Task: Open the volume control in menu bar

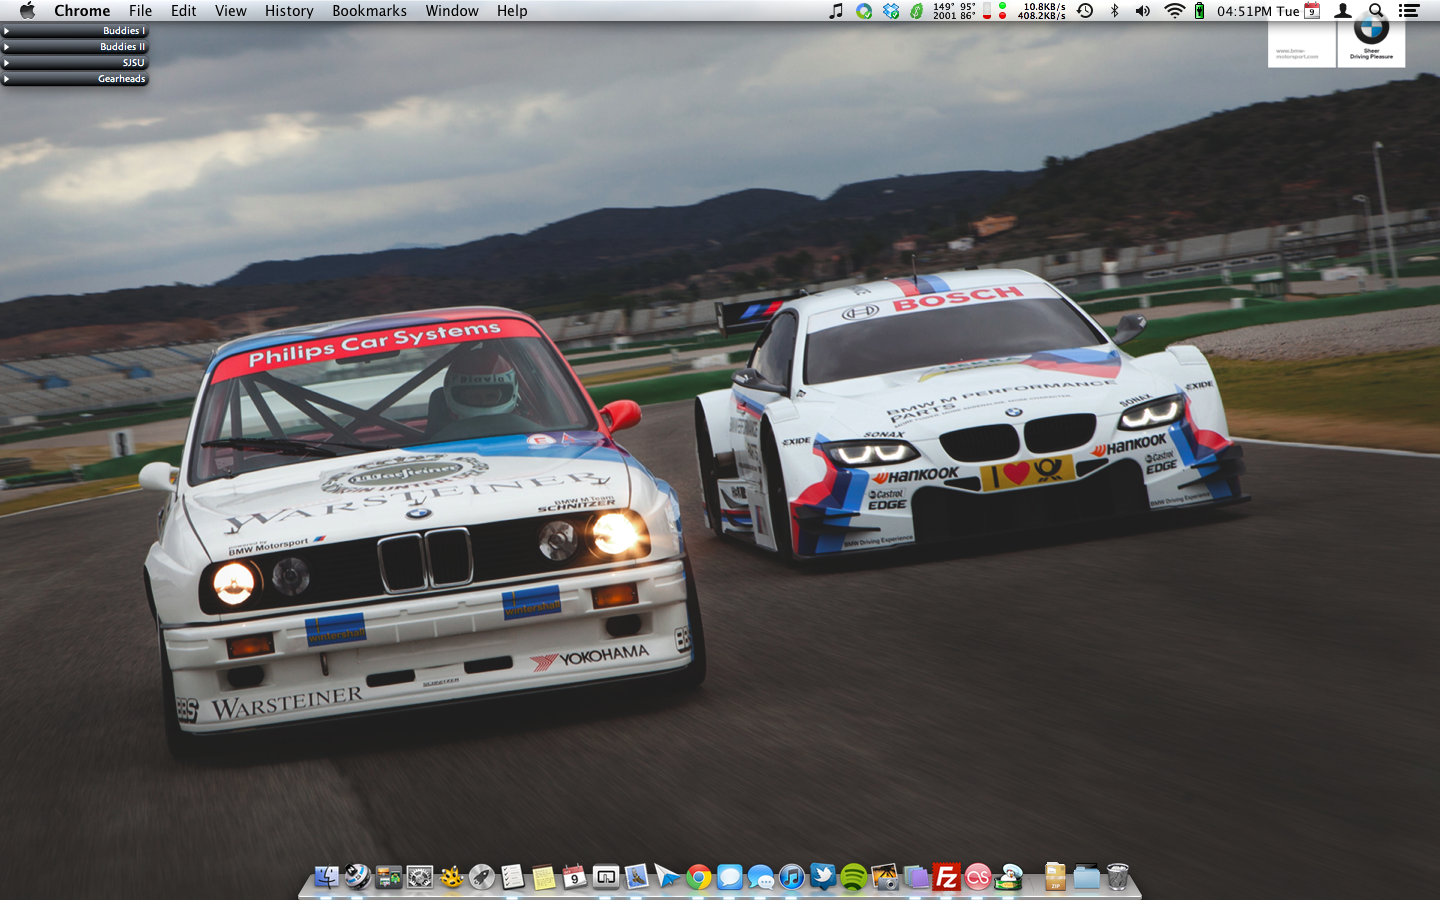Action: 1143,11
